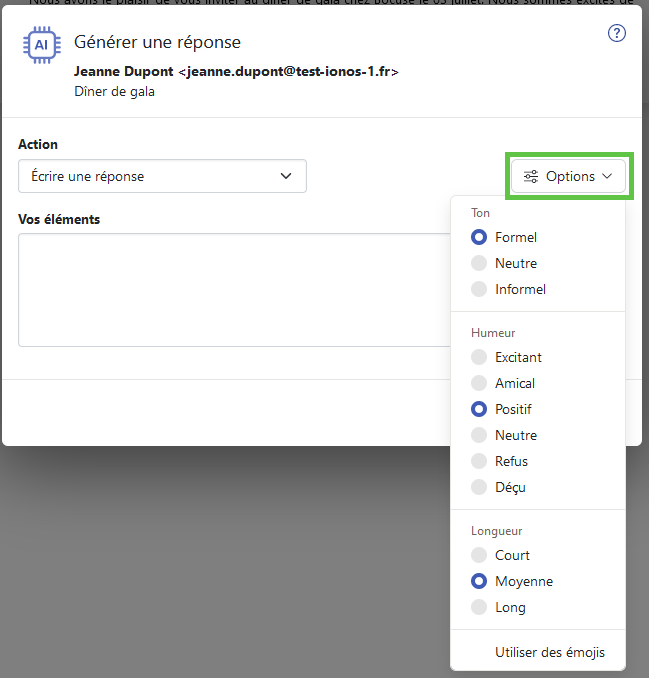The image size is (649, 678).
Task: Choose Amical under Humeur
Action: click(x=479, y=383)
